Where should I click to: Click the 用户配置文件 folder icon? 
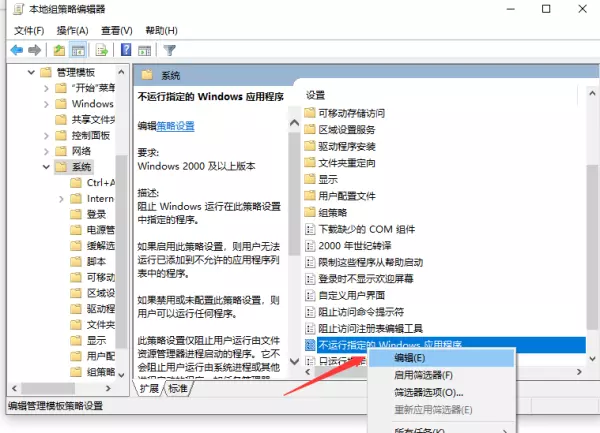[310, 196]
